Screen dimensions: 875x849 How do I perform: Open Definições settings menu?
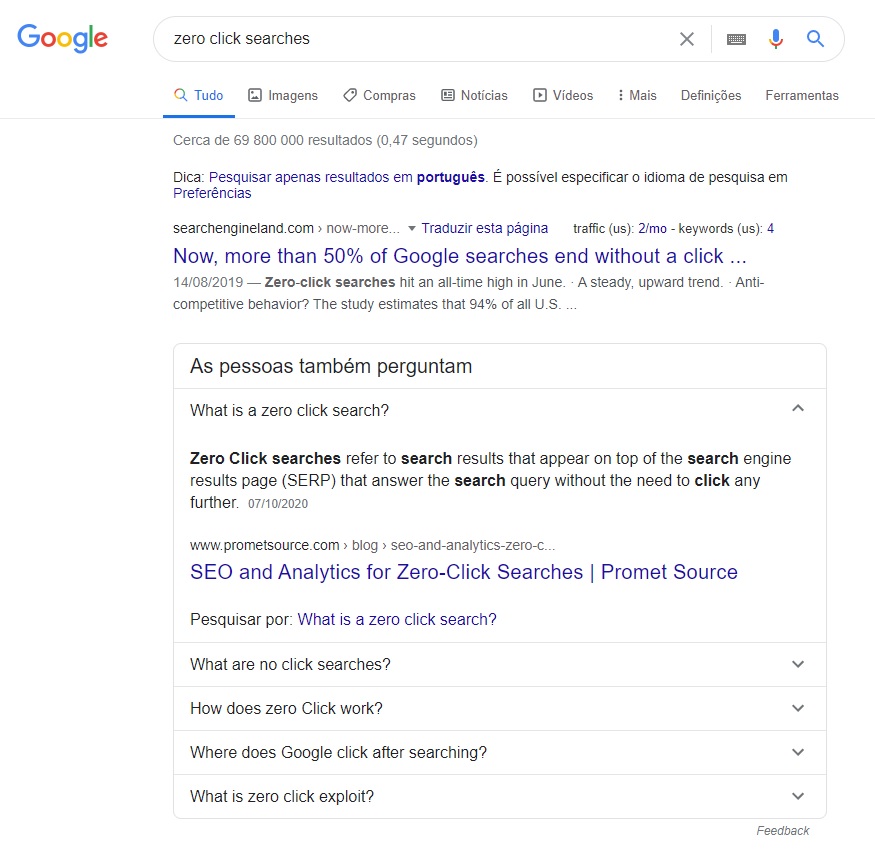coord(711,96)
